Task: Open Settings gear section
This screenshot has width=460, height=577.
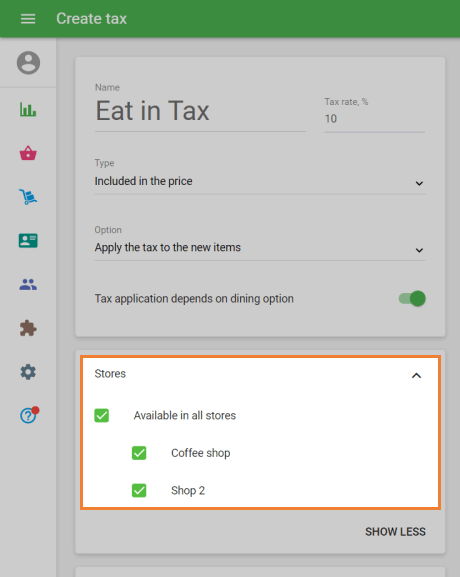Action: pos(28,372)
